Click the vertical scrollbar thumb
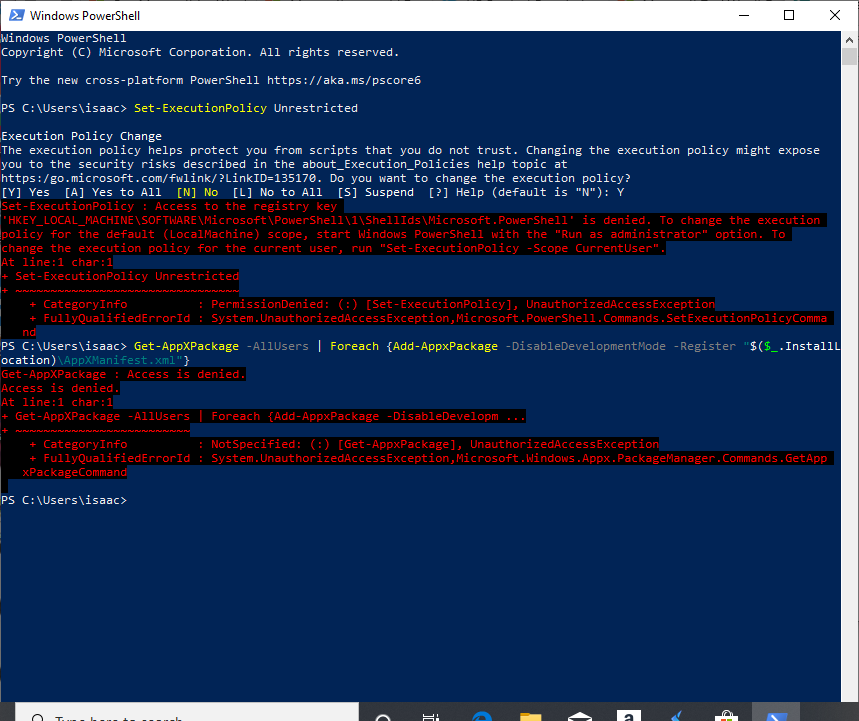 tap(850, 56)
